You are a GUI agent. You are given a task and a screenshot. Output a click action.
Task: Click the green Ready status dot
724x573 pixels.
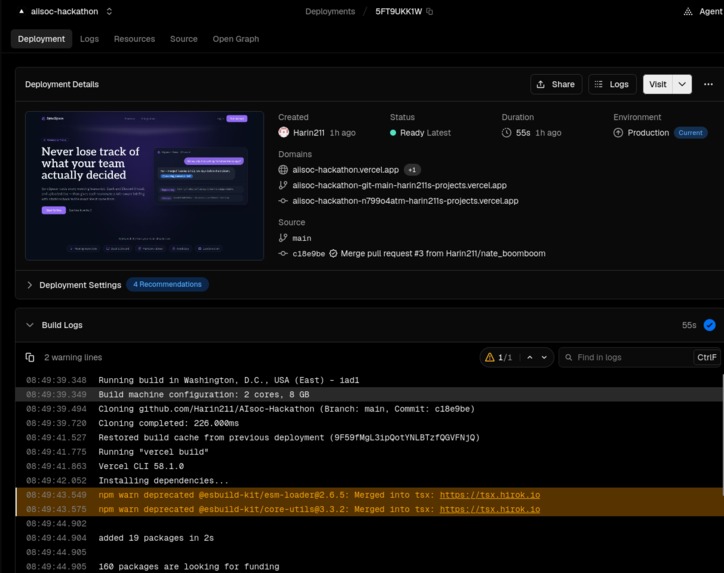(x=393, y=133)
